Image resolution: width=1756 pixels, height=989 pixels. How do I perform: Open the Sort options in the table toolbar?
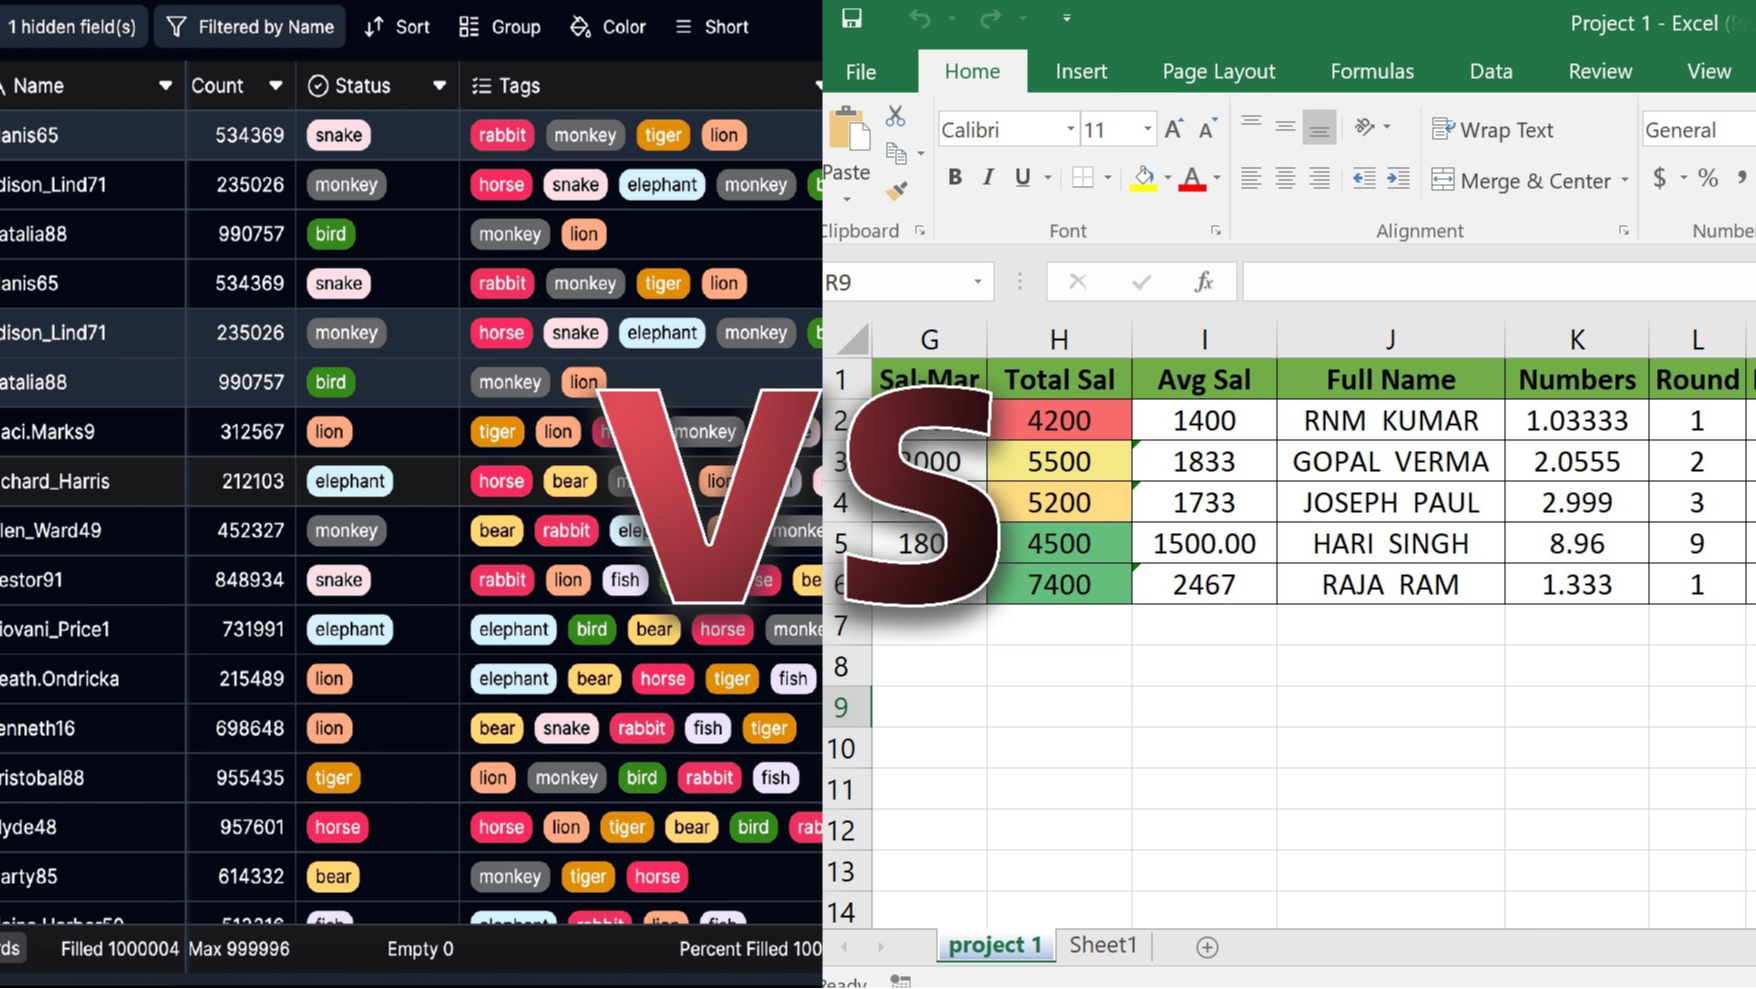396,26
